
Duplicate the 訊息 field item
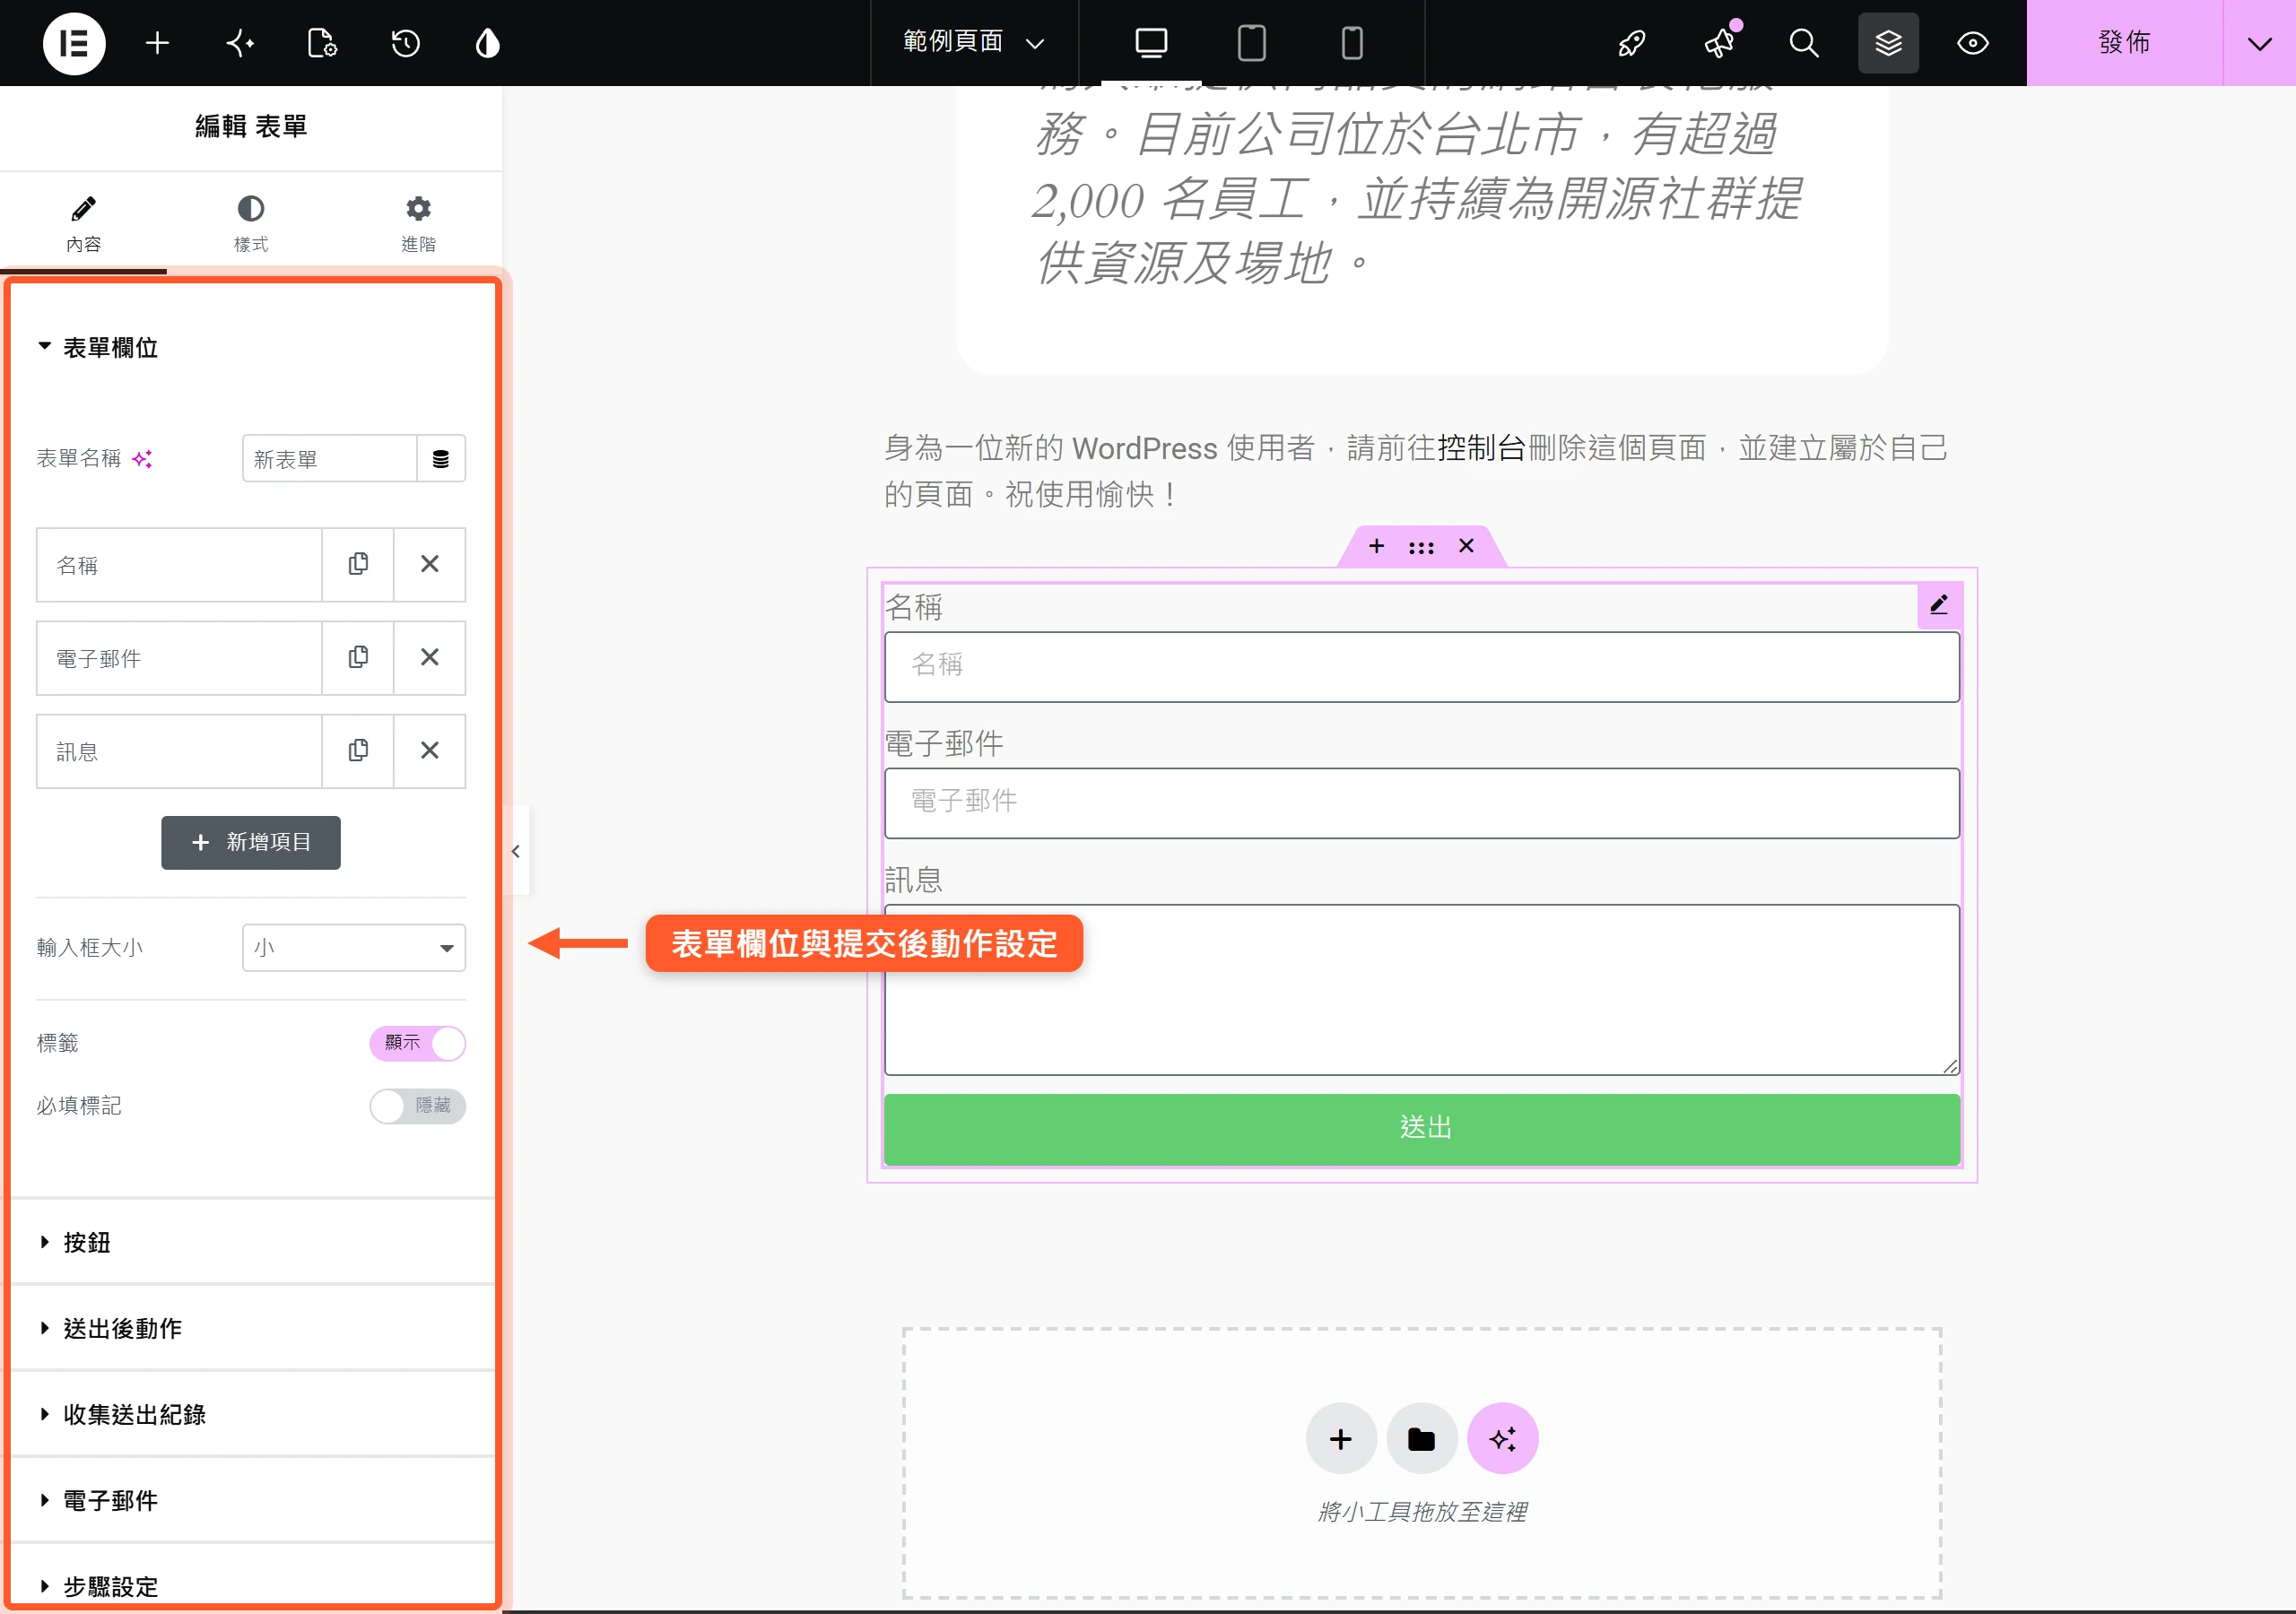coord(358,750)
